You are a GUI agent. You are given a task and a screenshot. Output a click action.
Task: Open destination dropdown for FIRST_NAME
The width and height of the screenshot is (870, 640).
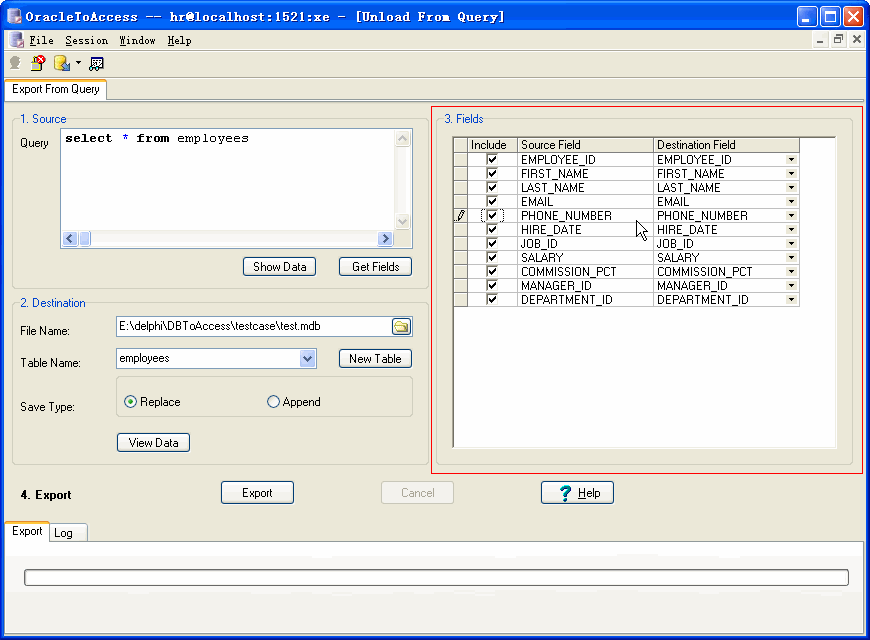pos(791,173)
